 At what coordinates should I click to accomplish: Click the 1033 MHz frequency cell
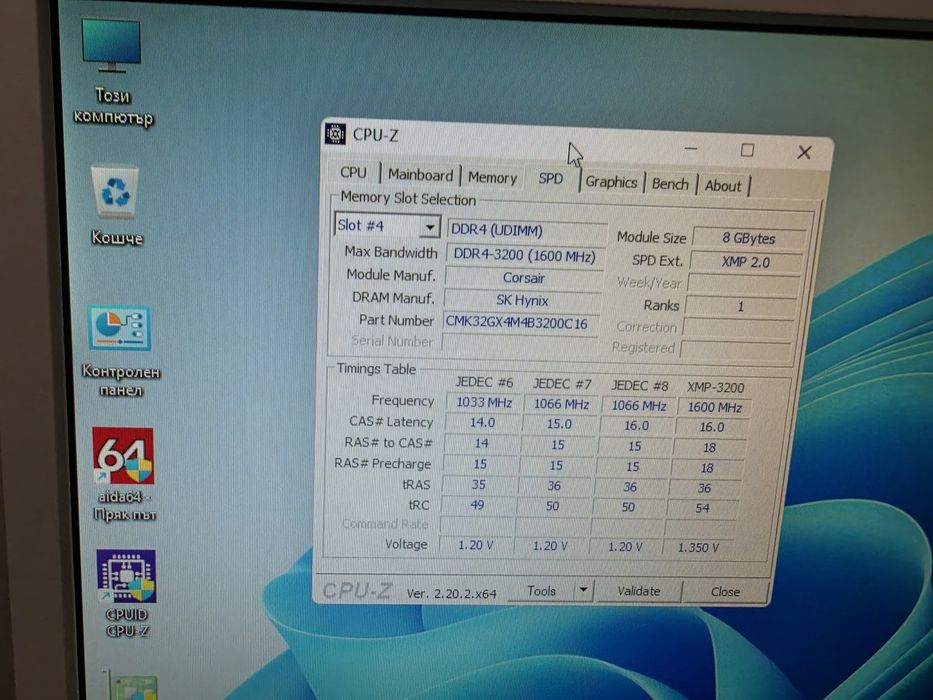tap(484, 402)
